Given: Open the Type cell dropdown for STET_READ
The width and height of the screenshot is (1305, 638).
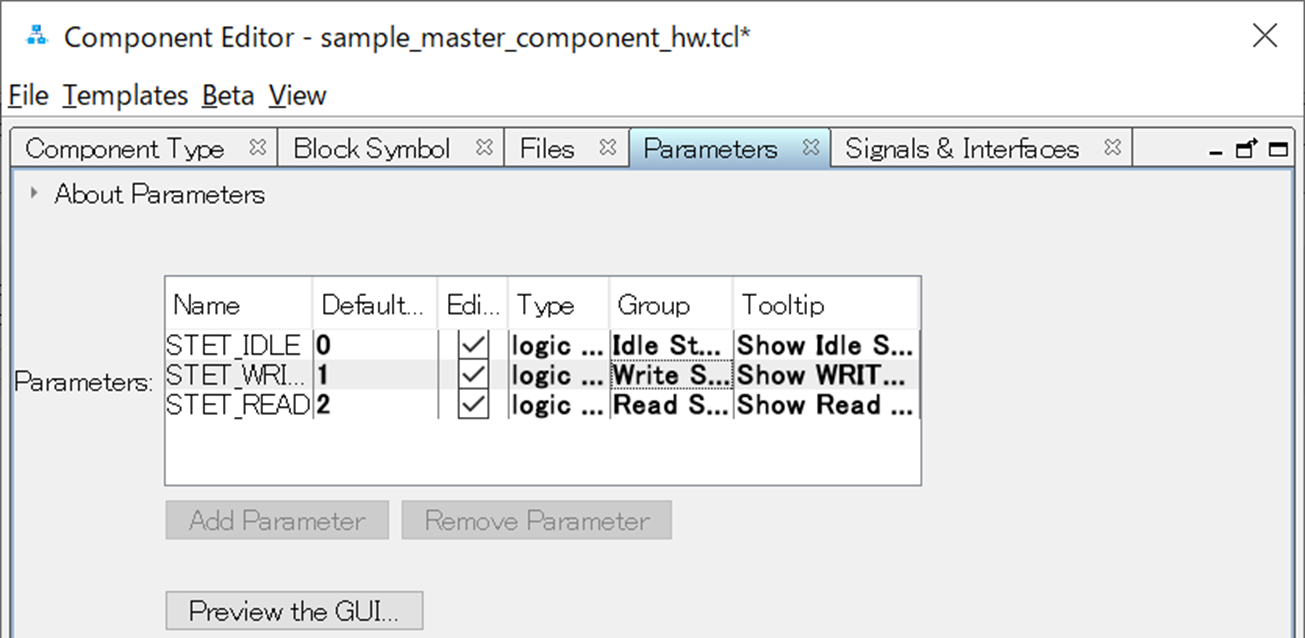Looking at the screenshot, I should (x=558, y=405).
